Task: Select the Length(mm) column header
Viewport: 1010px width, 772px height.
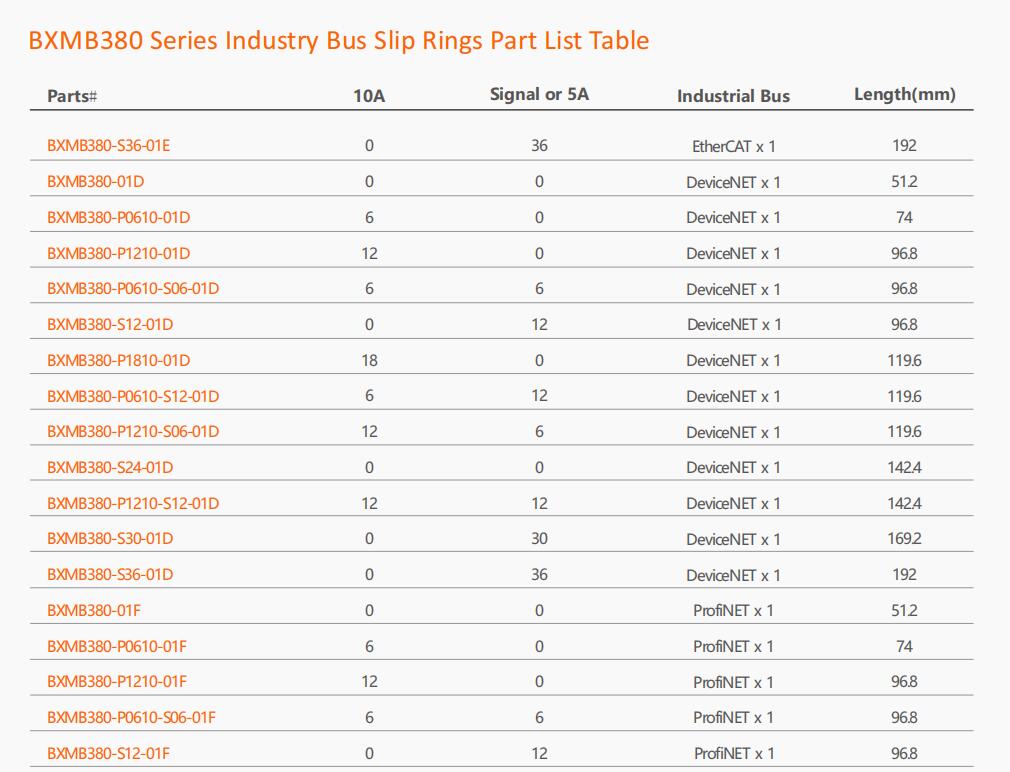Action: click(904, 95)
